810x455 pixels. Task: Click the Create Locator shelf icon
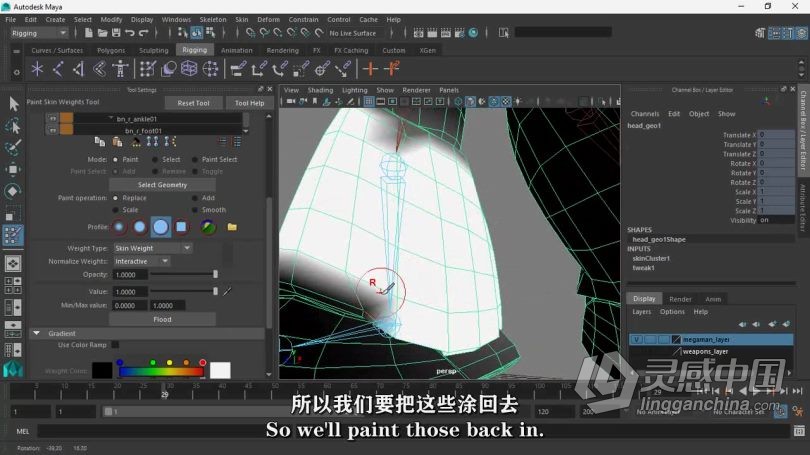click(37, 69)
